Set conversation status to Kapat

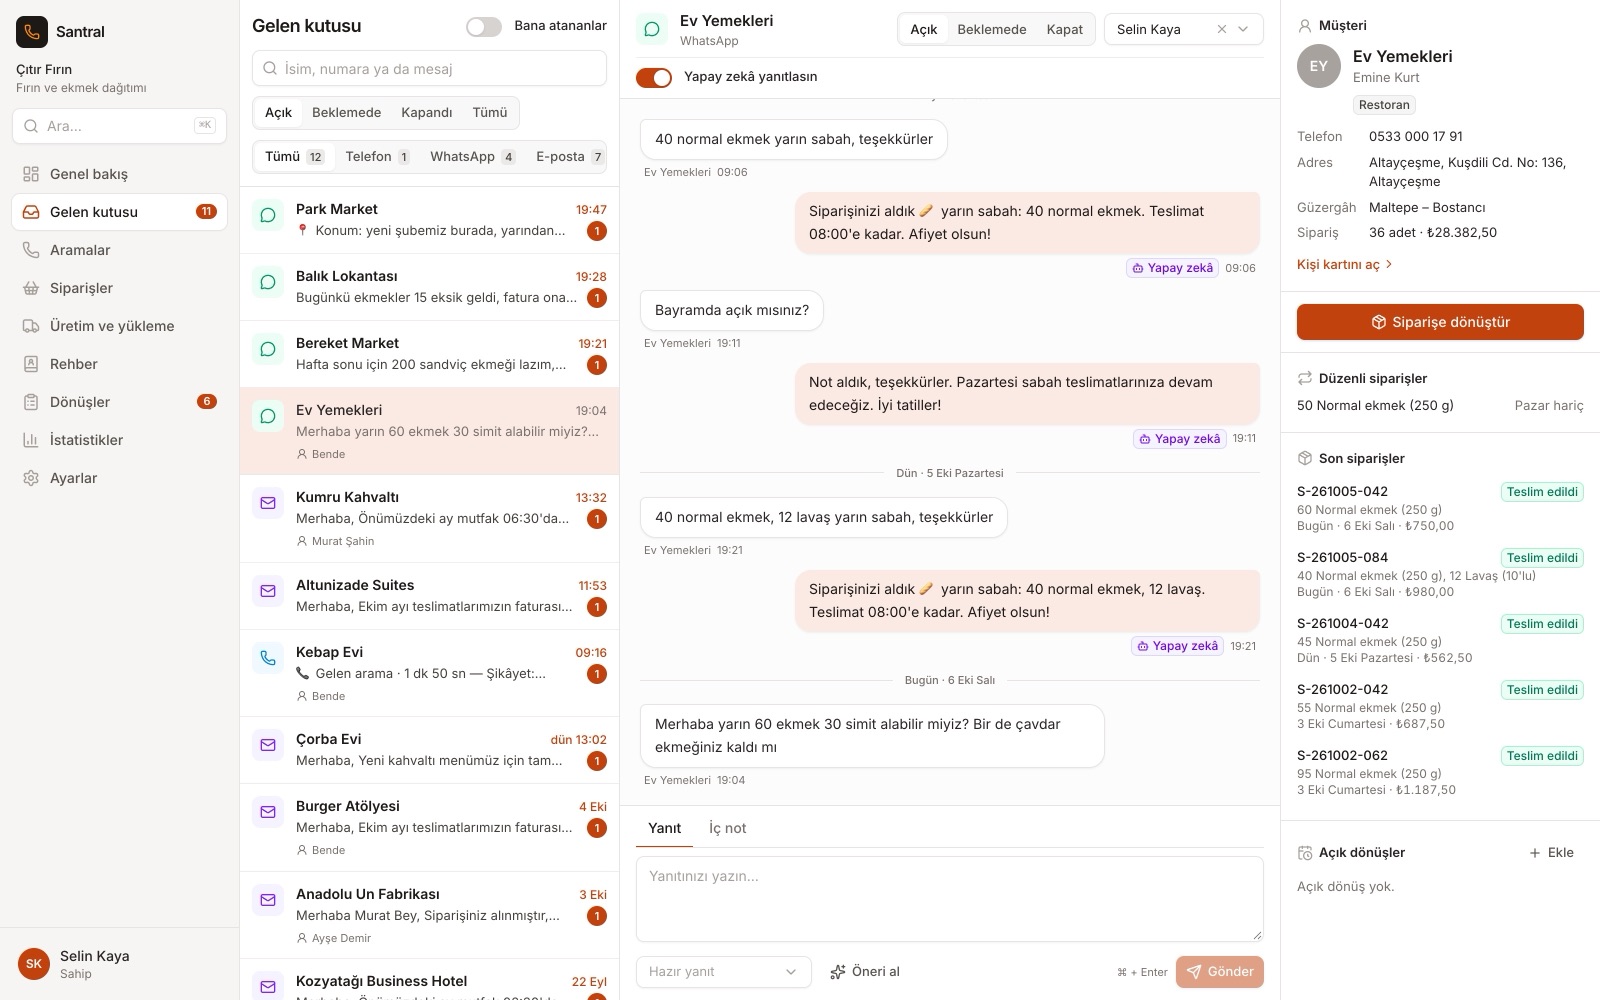(x=1064, y=29)
